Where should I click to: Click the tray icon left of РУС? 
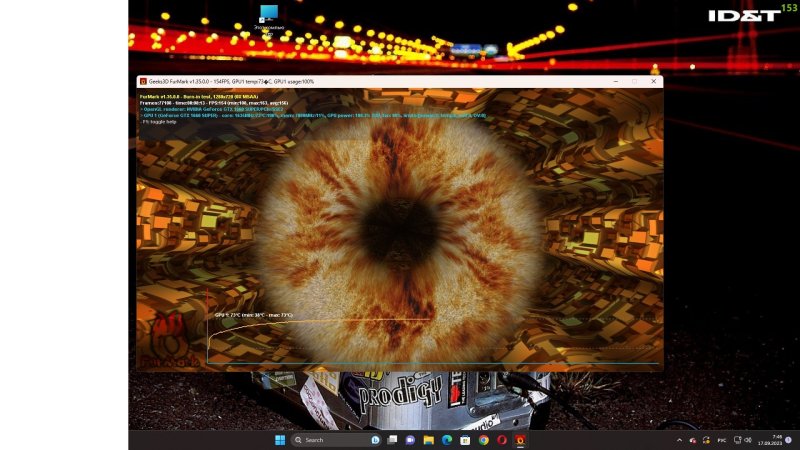(706, 440)
